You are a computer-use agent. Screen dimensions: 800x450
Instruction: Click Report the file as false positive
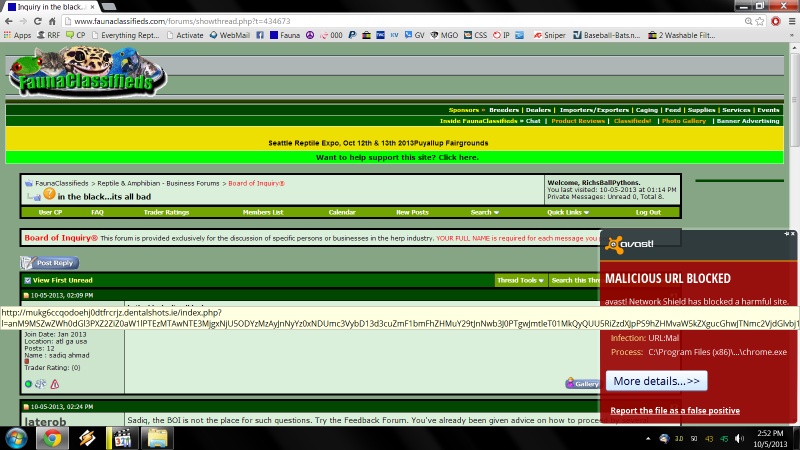tap(675, 410)
